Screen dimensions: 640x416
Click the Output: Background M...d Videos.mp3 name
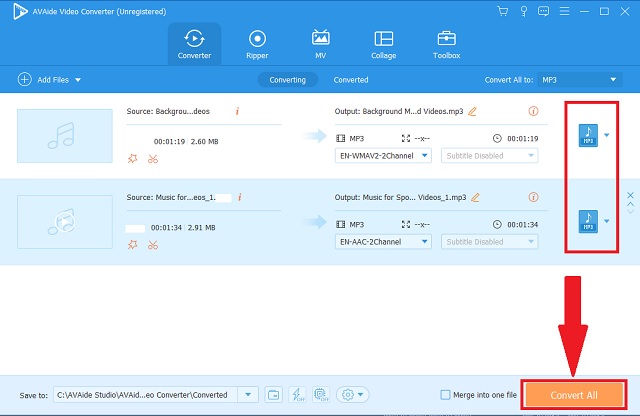point(399,111)
